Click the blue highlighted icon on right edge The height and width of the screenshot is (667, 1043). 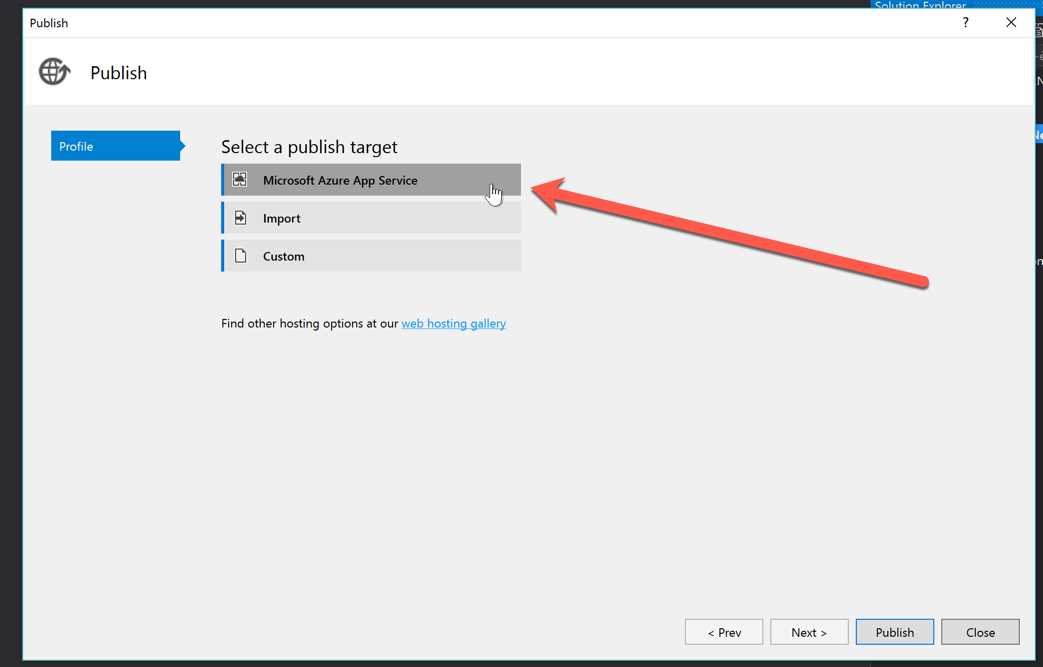click(x=1038, y=133)
